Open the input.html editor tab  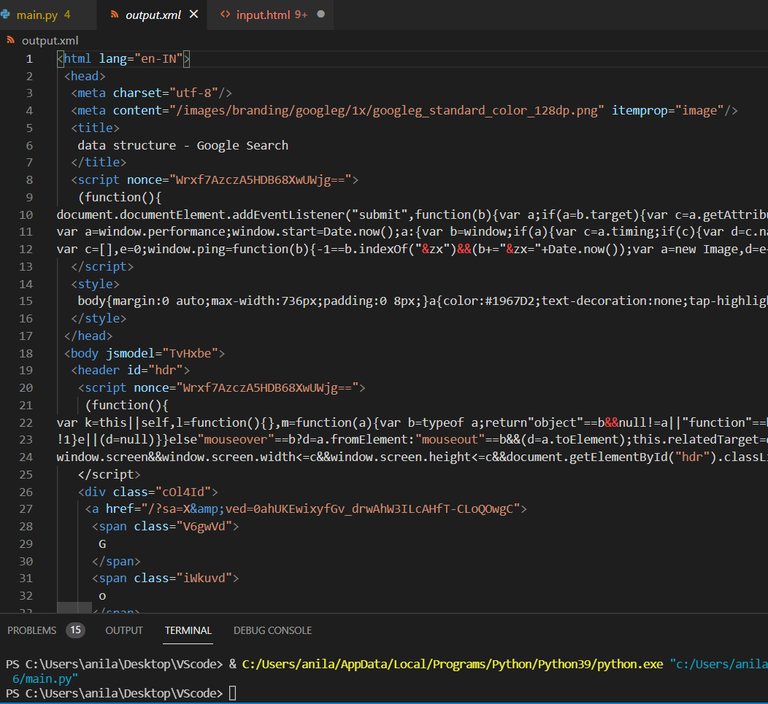(263, 15)
